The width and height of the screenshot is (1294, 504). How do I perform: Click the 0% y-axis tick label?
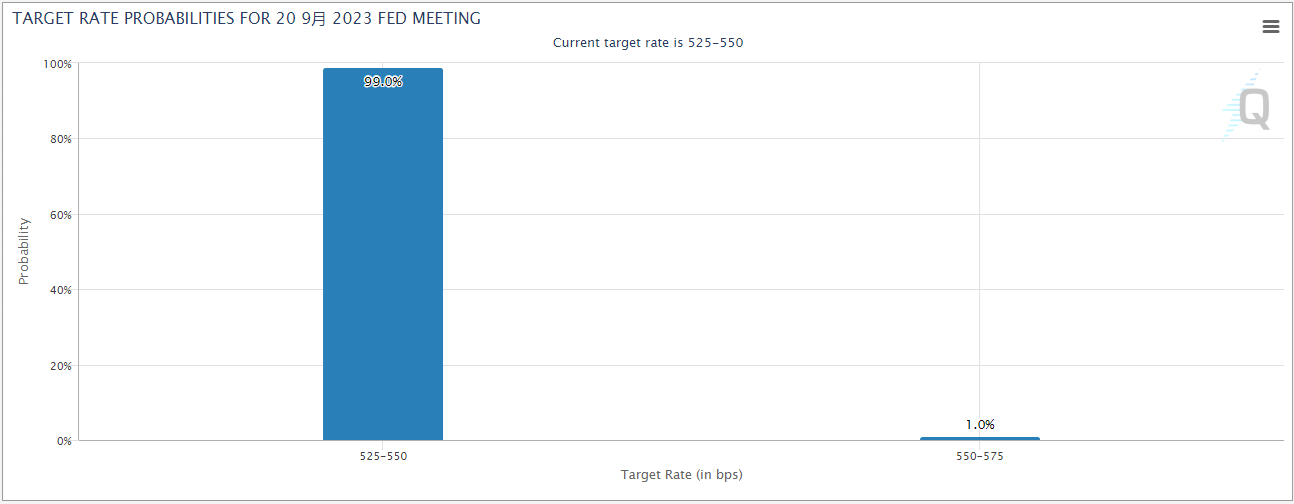[65, 441]
